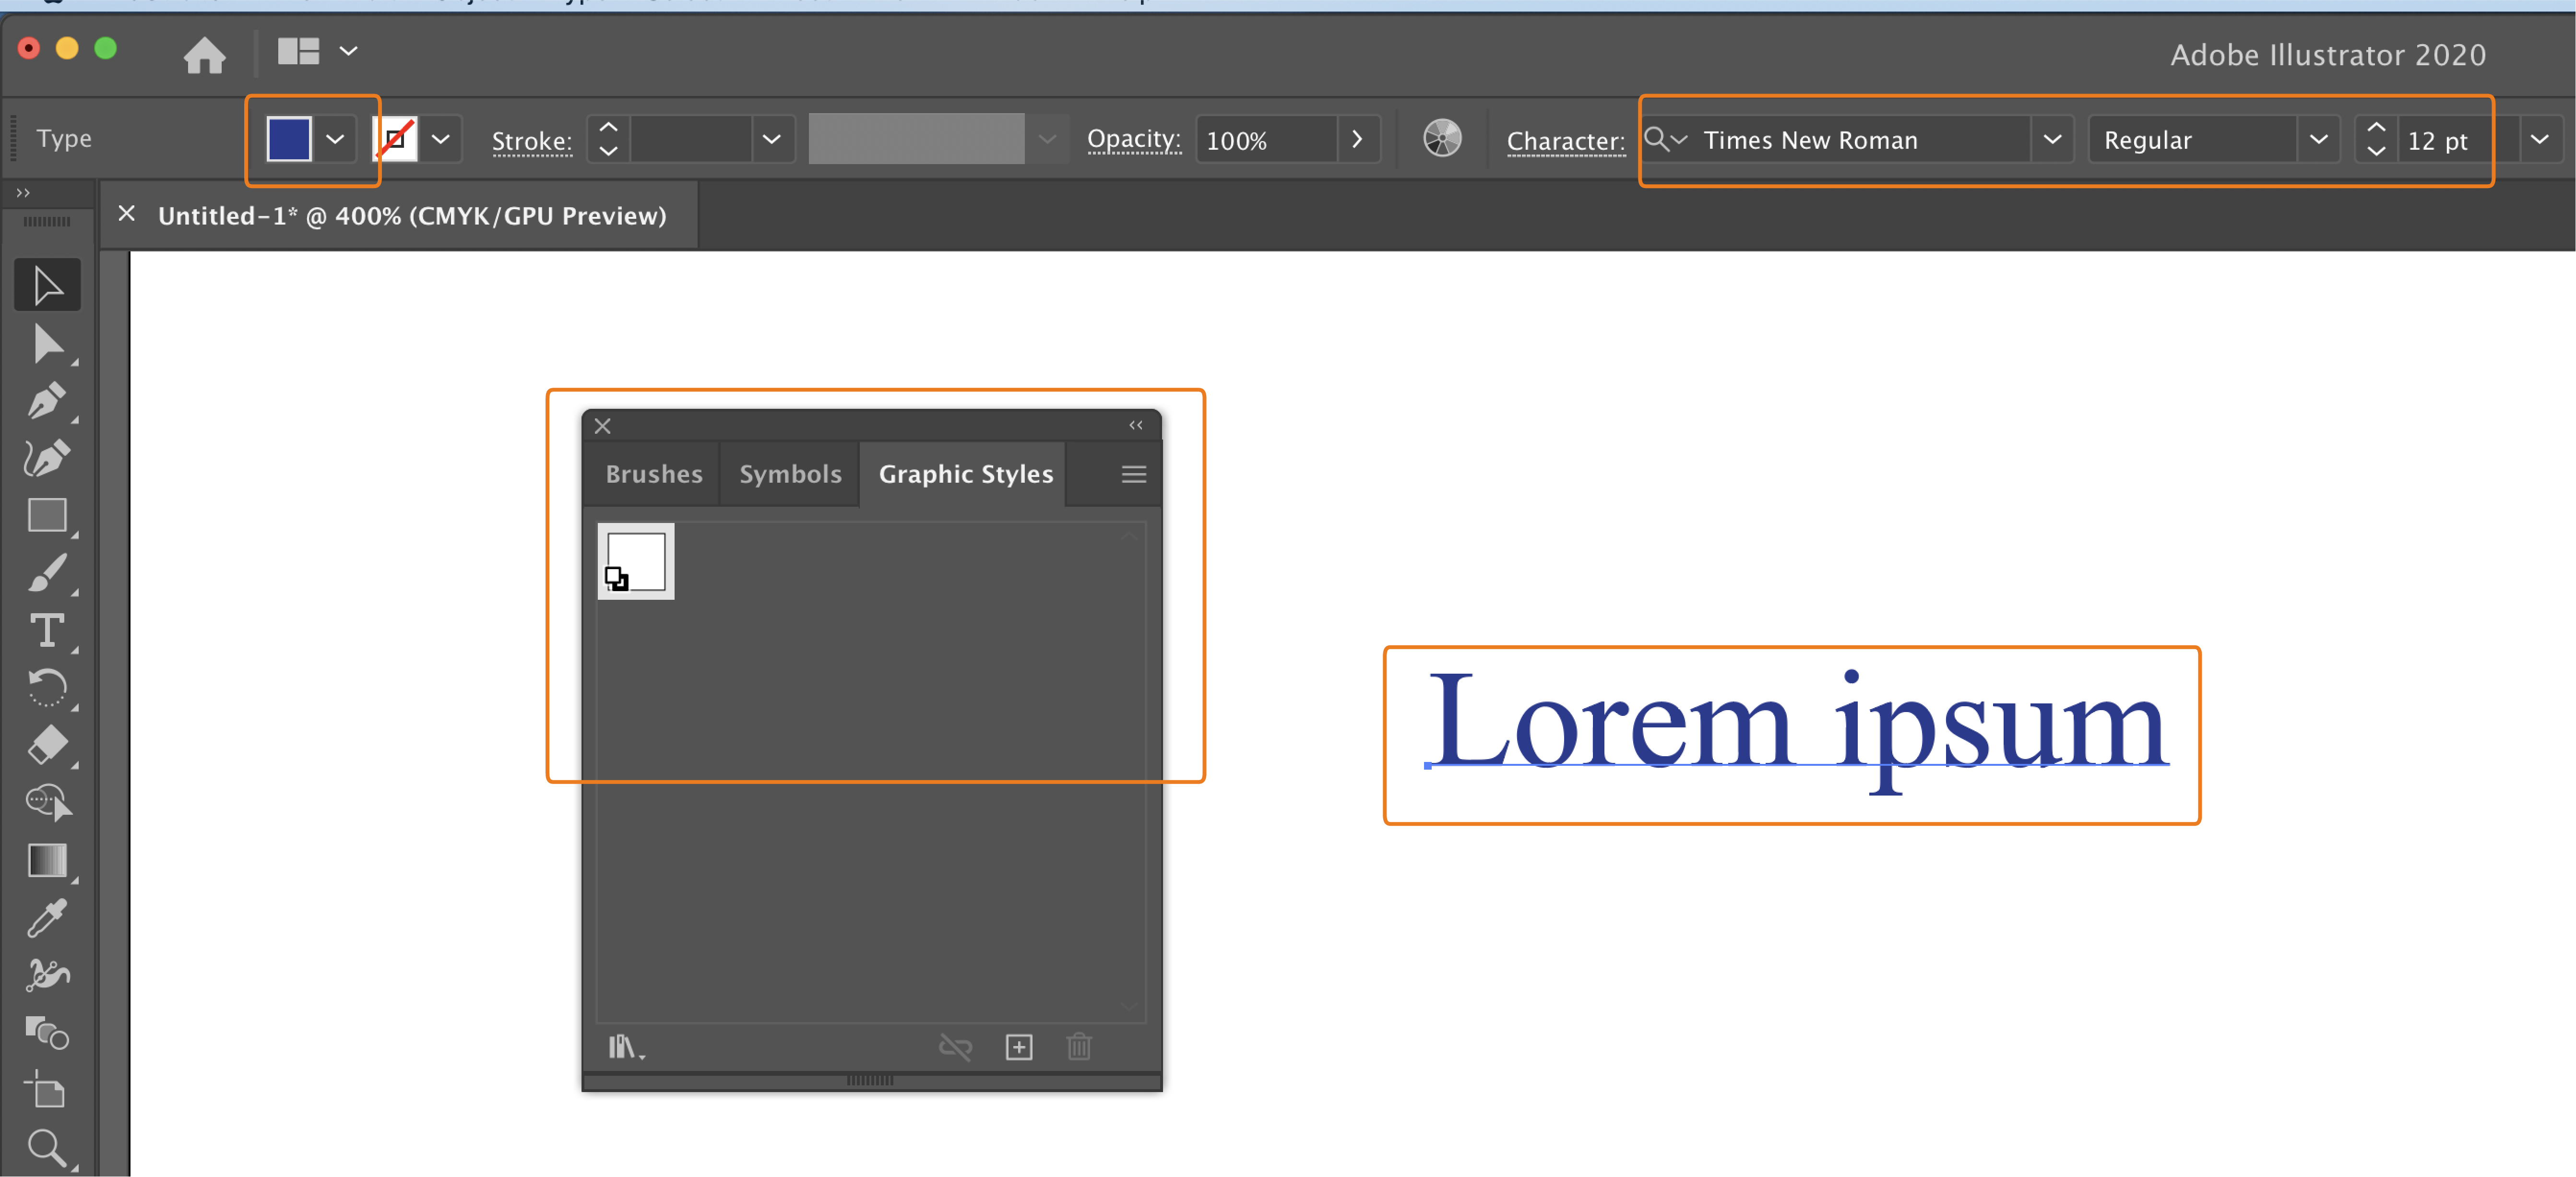The image size is (2576, 1177).
Task: Delete the selected graphic style
Action: 1079,1047
